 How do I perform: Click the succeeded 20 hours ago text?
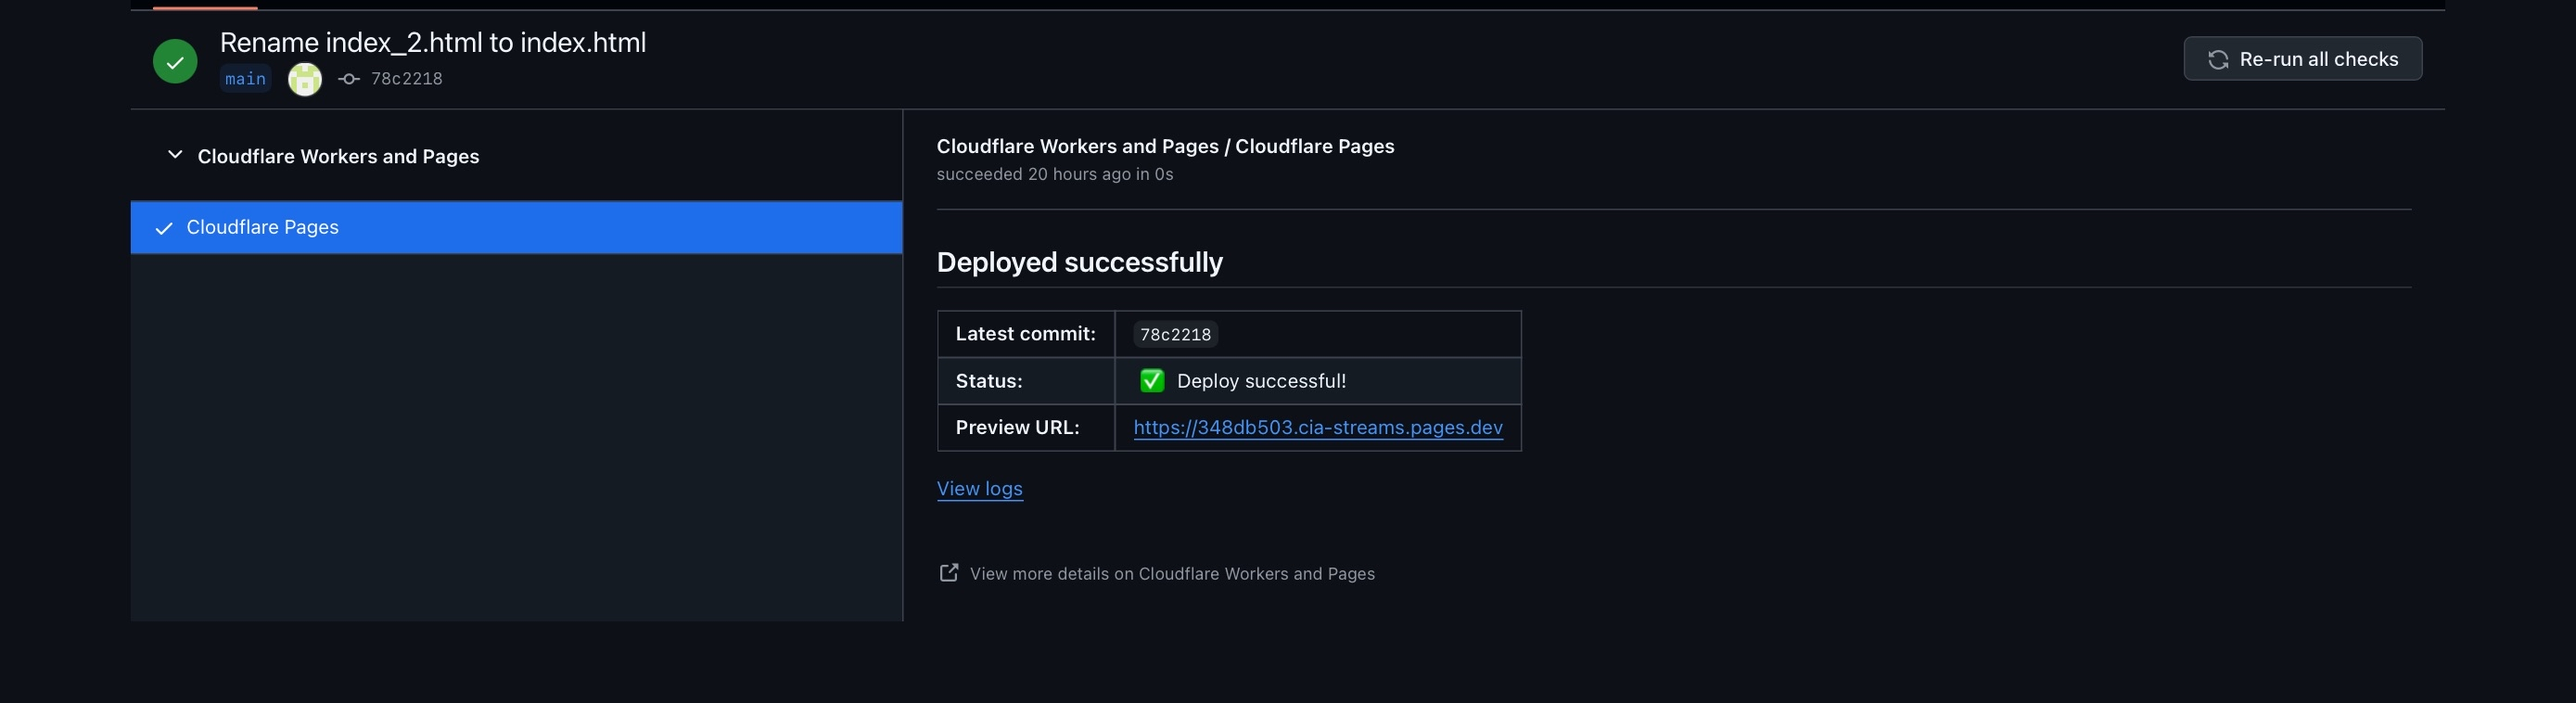pyautogui.click(x=1055, y=174)
